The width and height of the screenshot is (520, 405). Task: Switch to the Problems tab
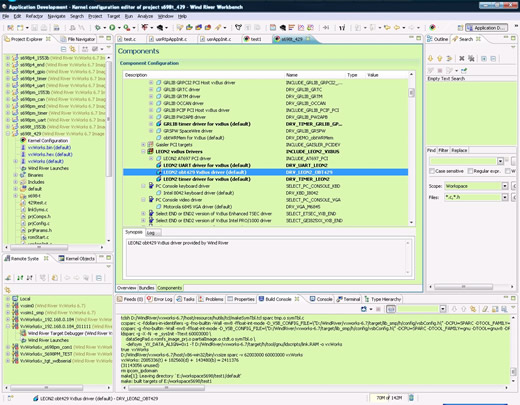(x=211, y=299)
